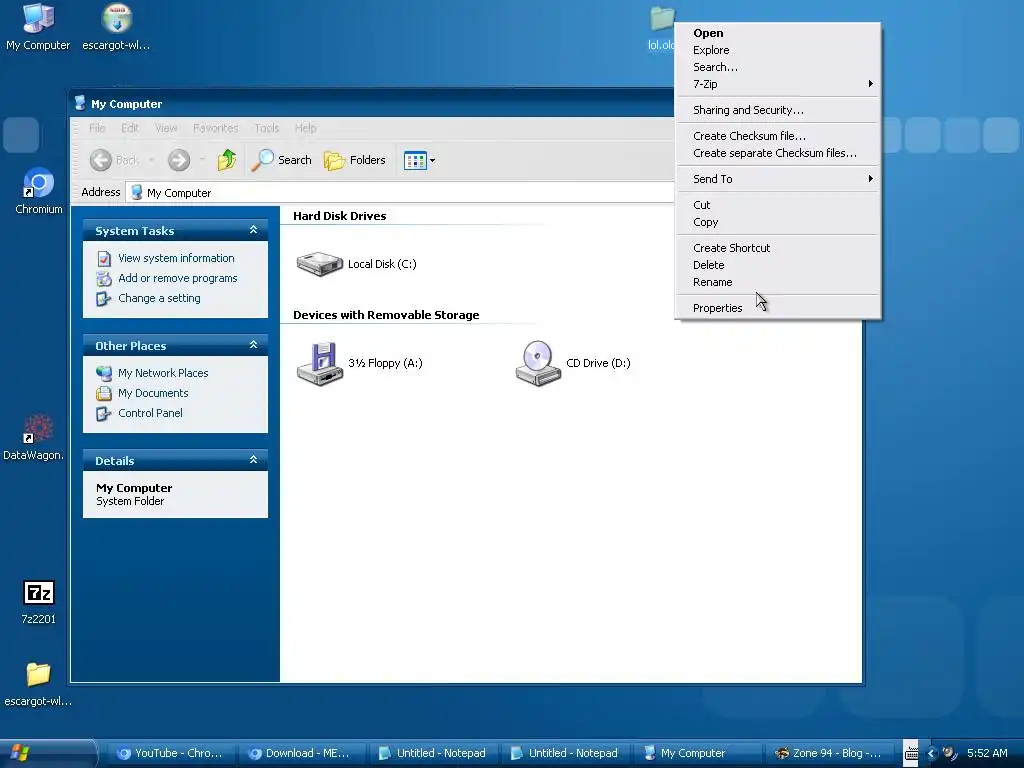
Task: Click the My Computer title bar icon
Action: 80,103
